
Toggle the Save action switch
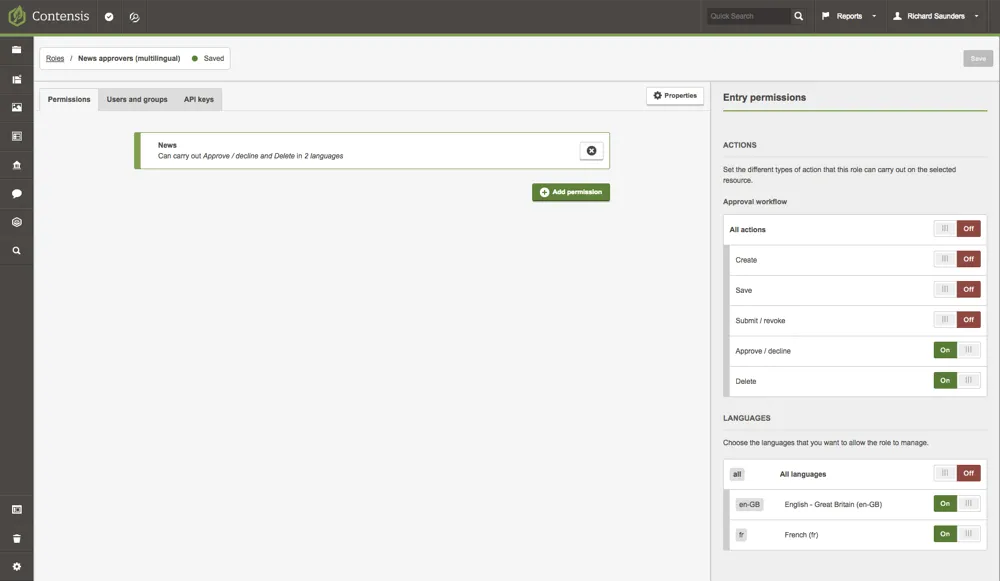tap(957, 289)
